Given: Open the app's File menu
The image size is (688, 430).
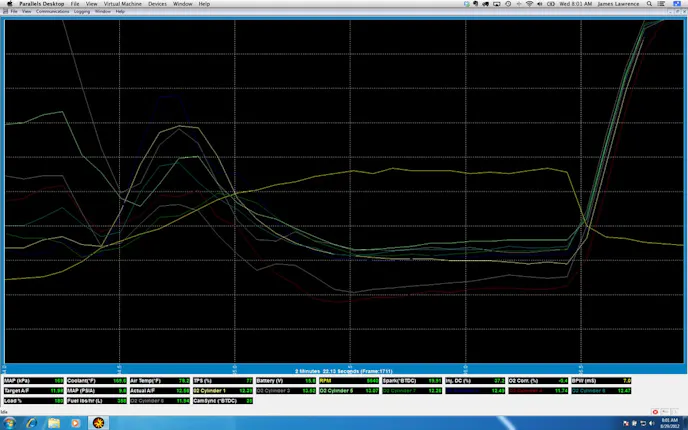Looking at the screenshot, I should point(13,12).
